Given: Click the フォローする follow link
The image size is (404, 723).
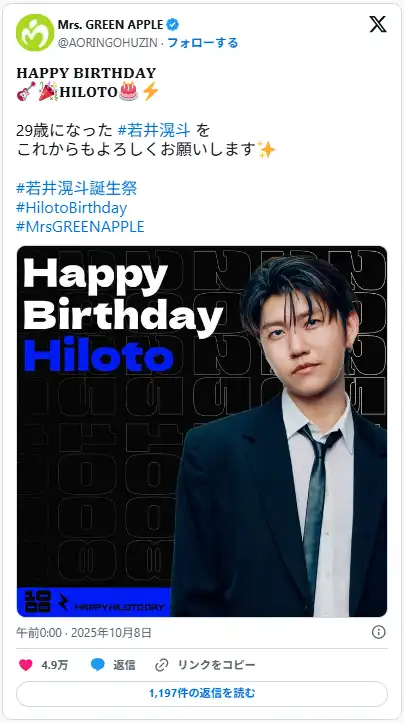Looking at the screenshot, I should [202, 43].
